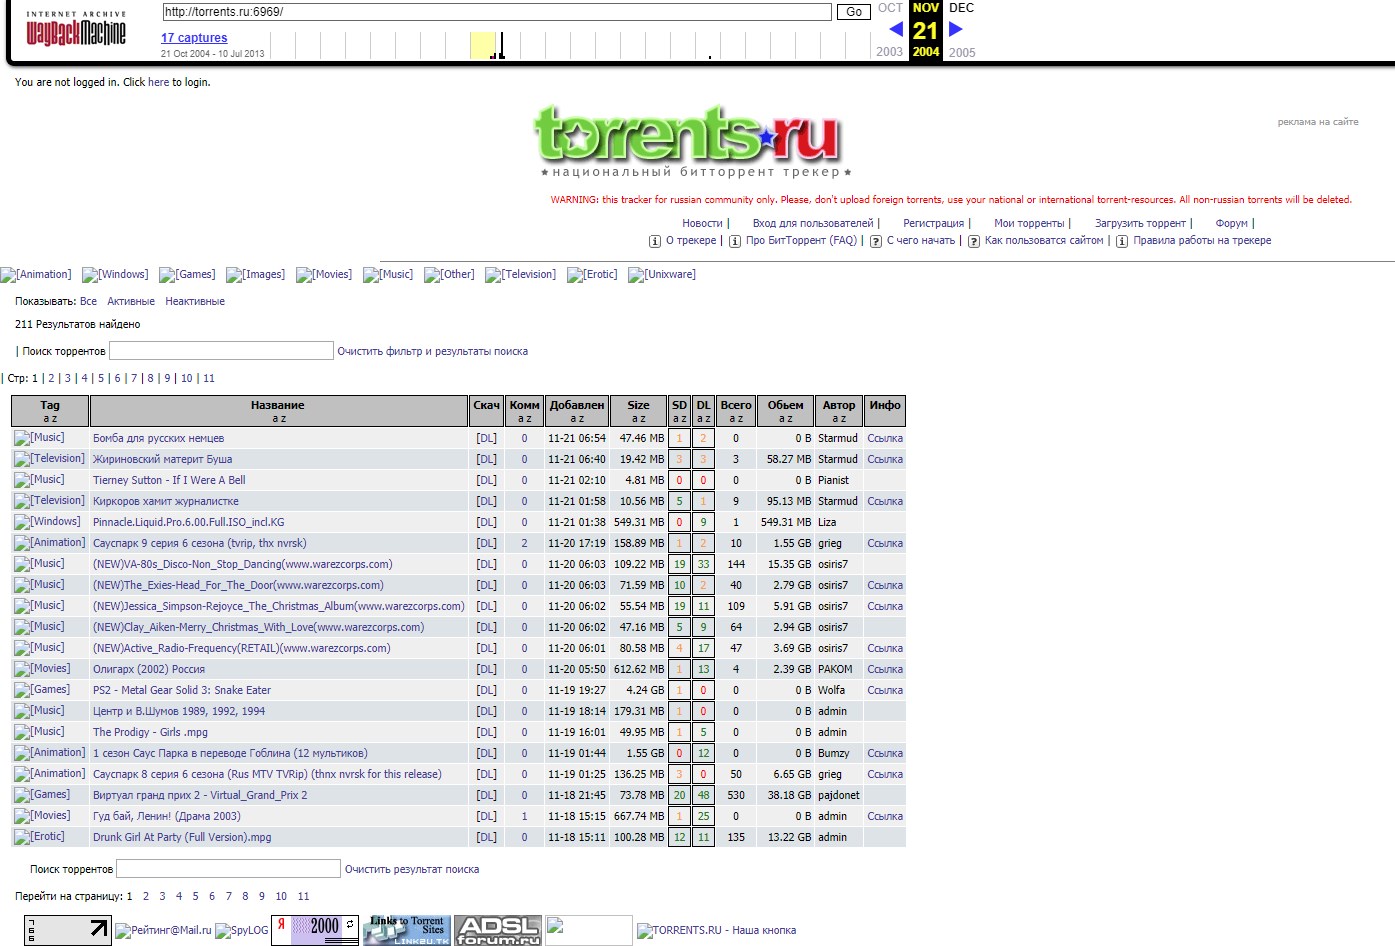Jump to year 2003 in Wayback toolbar
Screen dimensions: 1395x946
(889, 52)
